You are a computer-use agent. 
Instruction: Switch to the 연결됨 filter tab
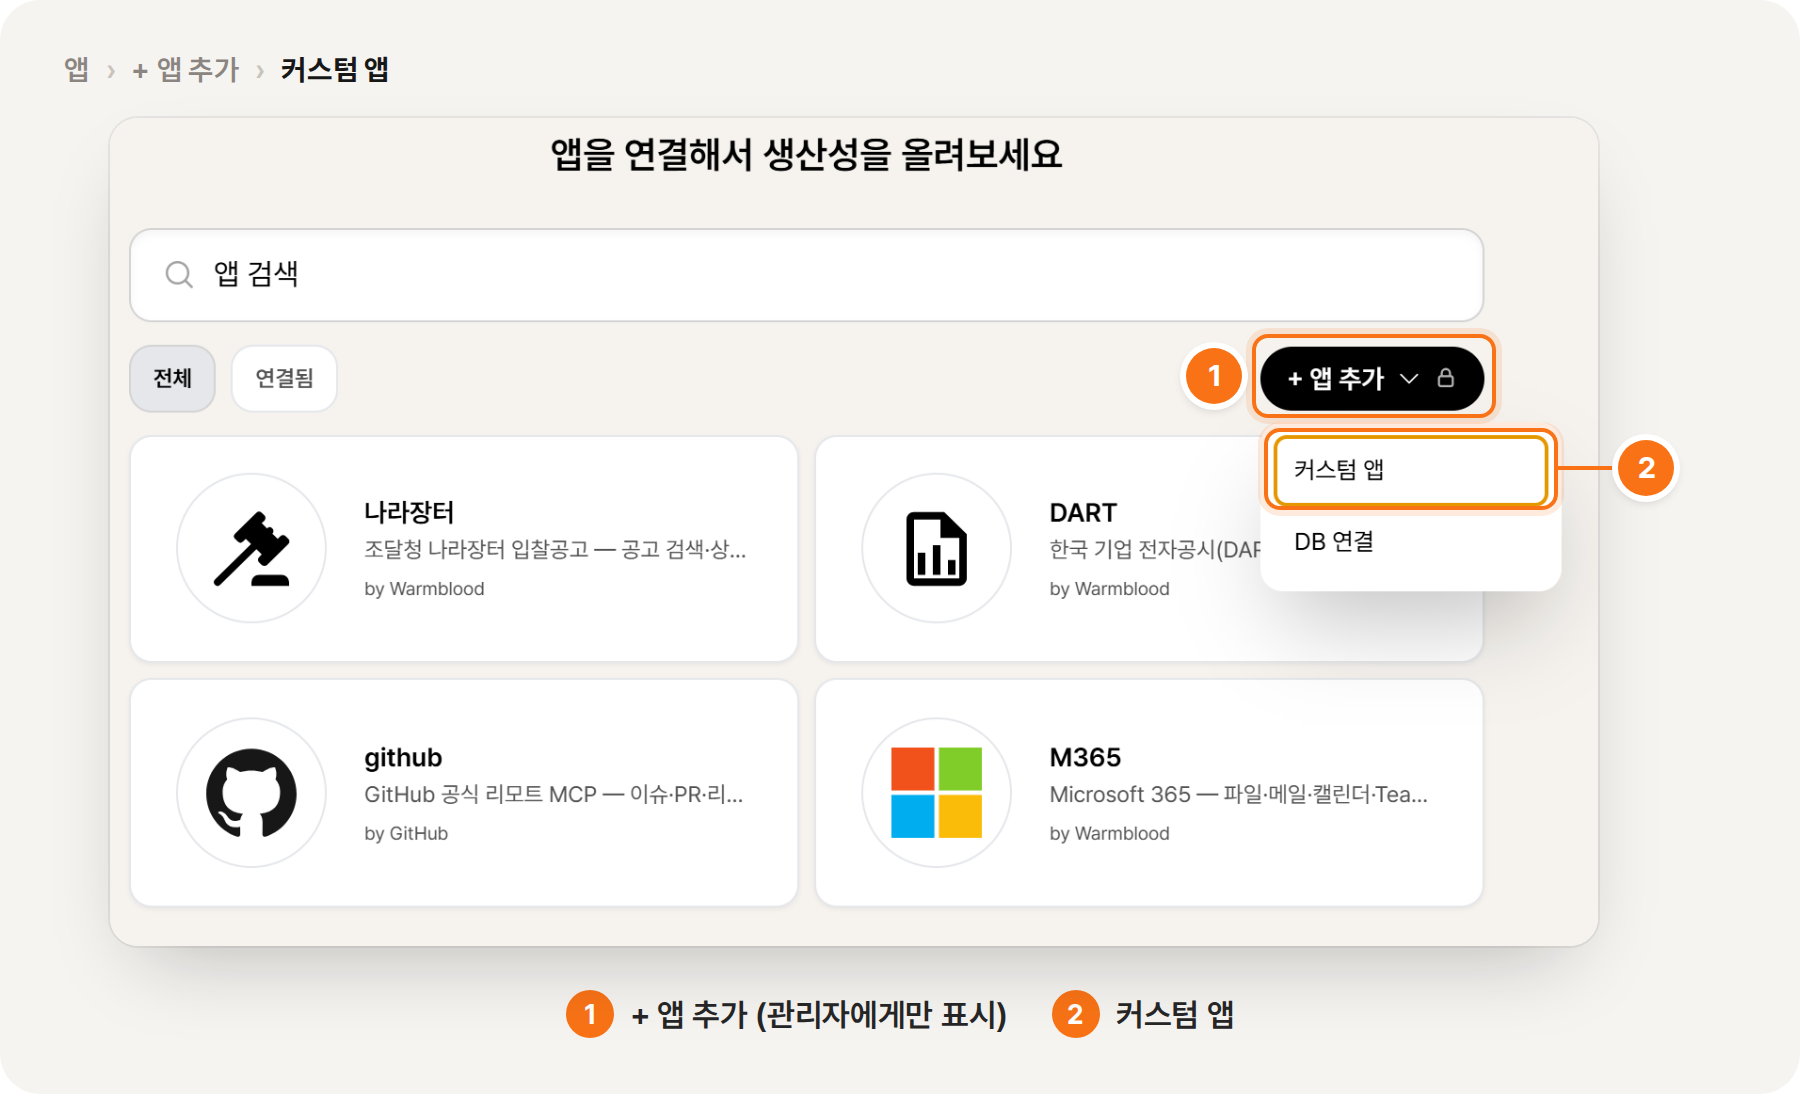[x=284, y=378]
